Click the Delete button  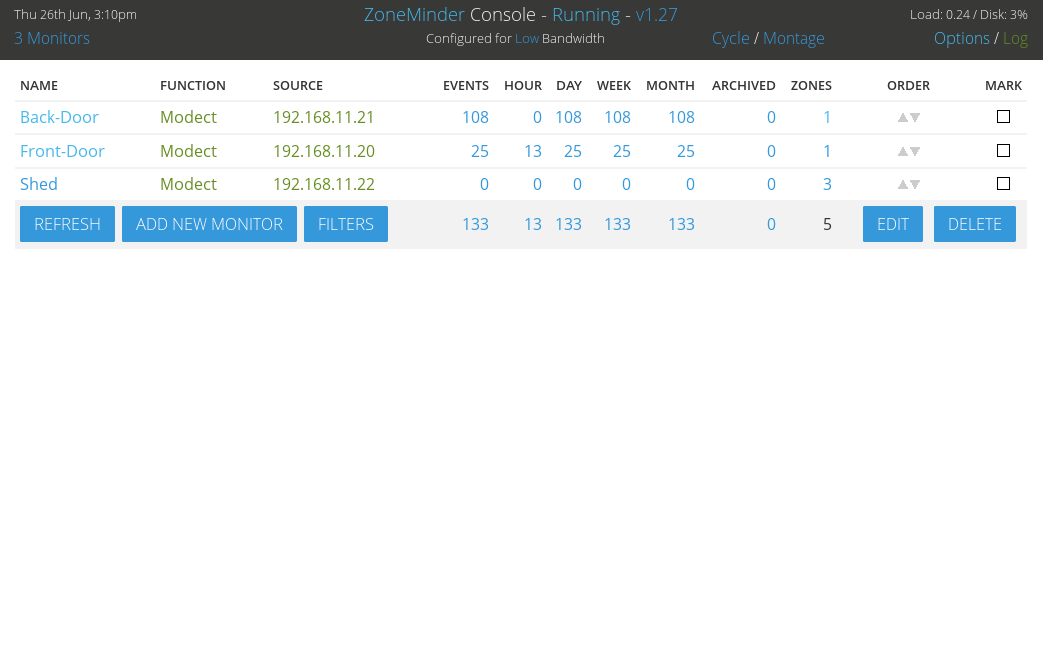(x=974, y=224)
